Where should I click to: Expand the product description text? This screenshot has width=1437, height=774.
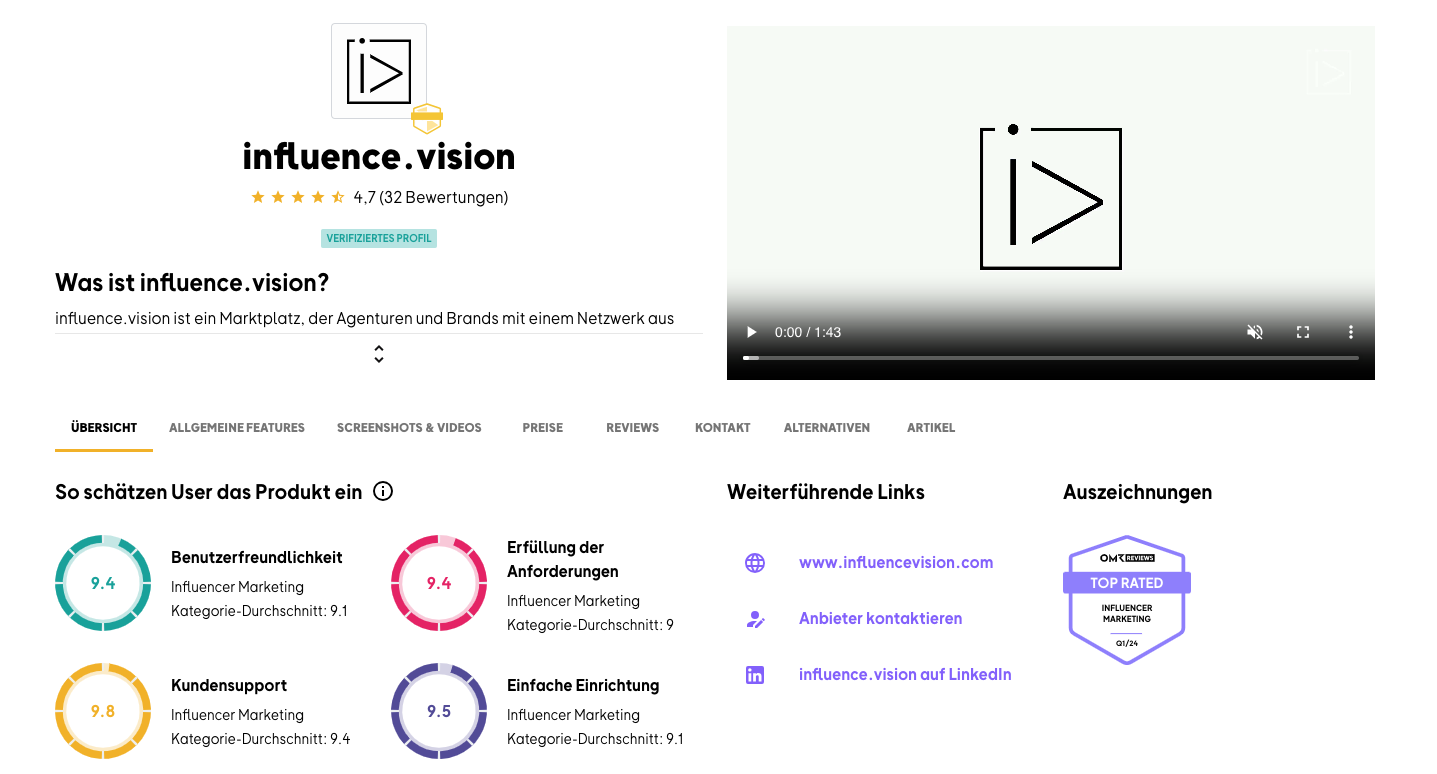(x=379, y=354)
